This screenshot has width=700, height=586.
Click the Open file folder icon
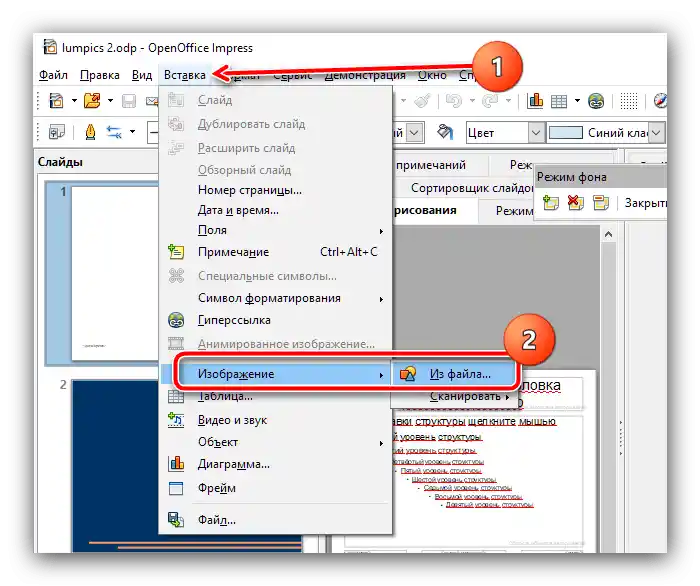92,100
